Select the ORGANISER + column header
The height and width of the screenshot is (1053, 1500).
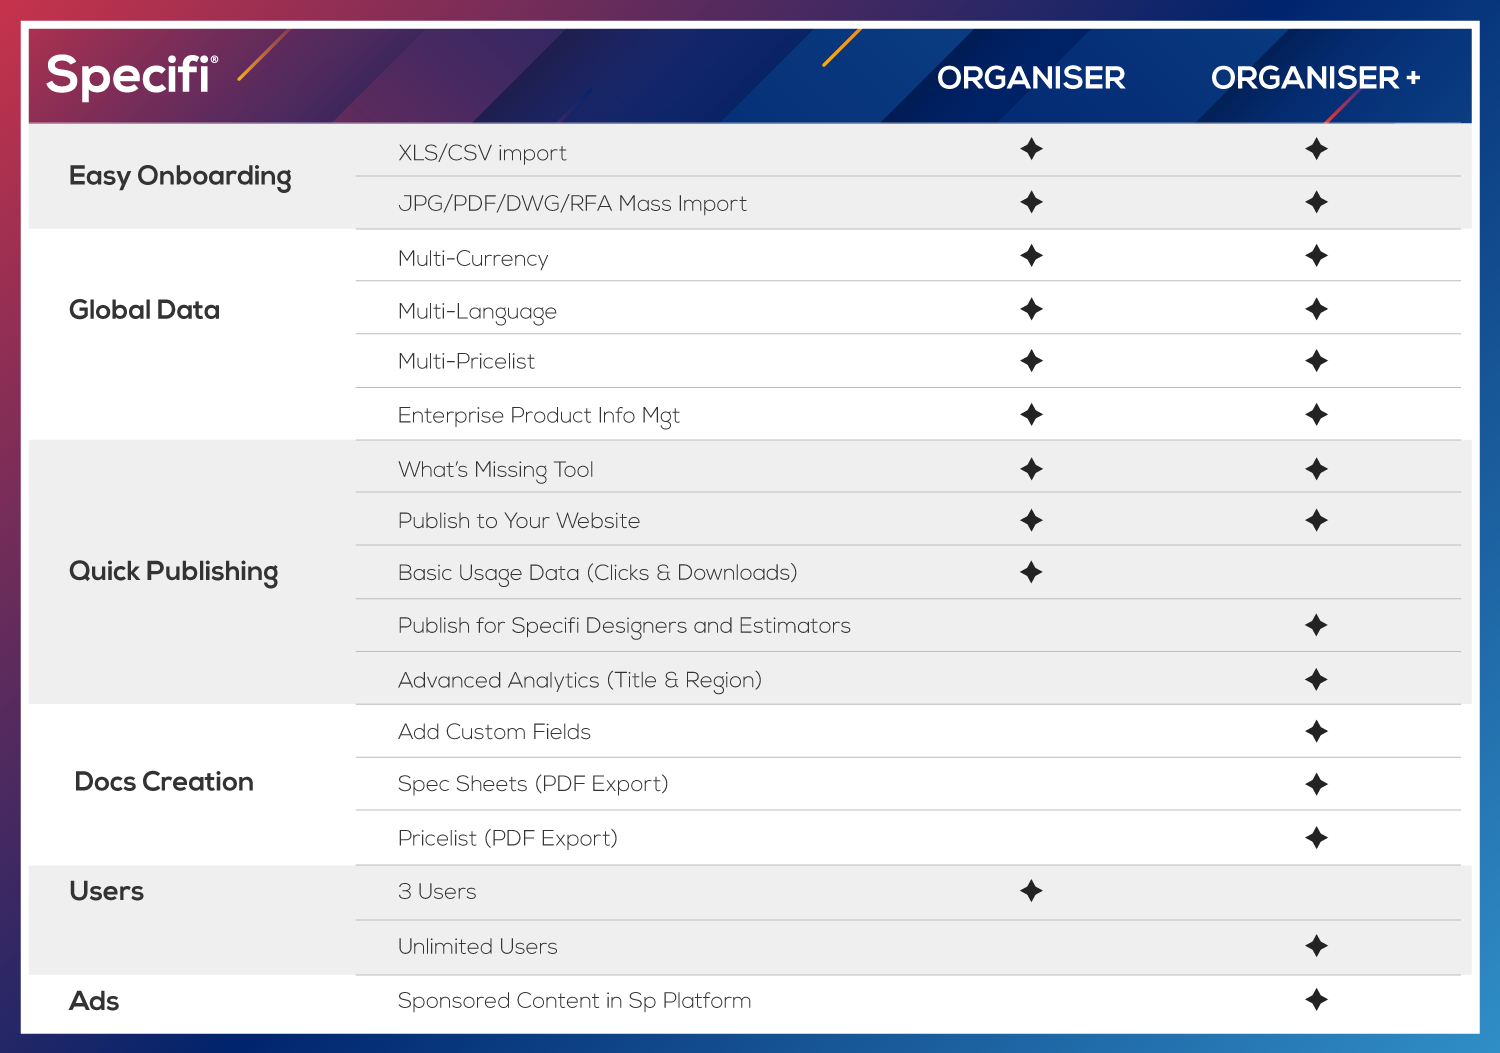pyautogui.click(x=1315, y=78)
